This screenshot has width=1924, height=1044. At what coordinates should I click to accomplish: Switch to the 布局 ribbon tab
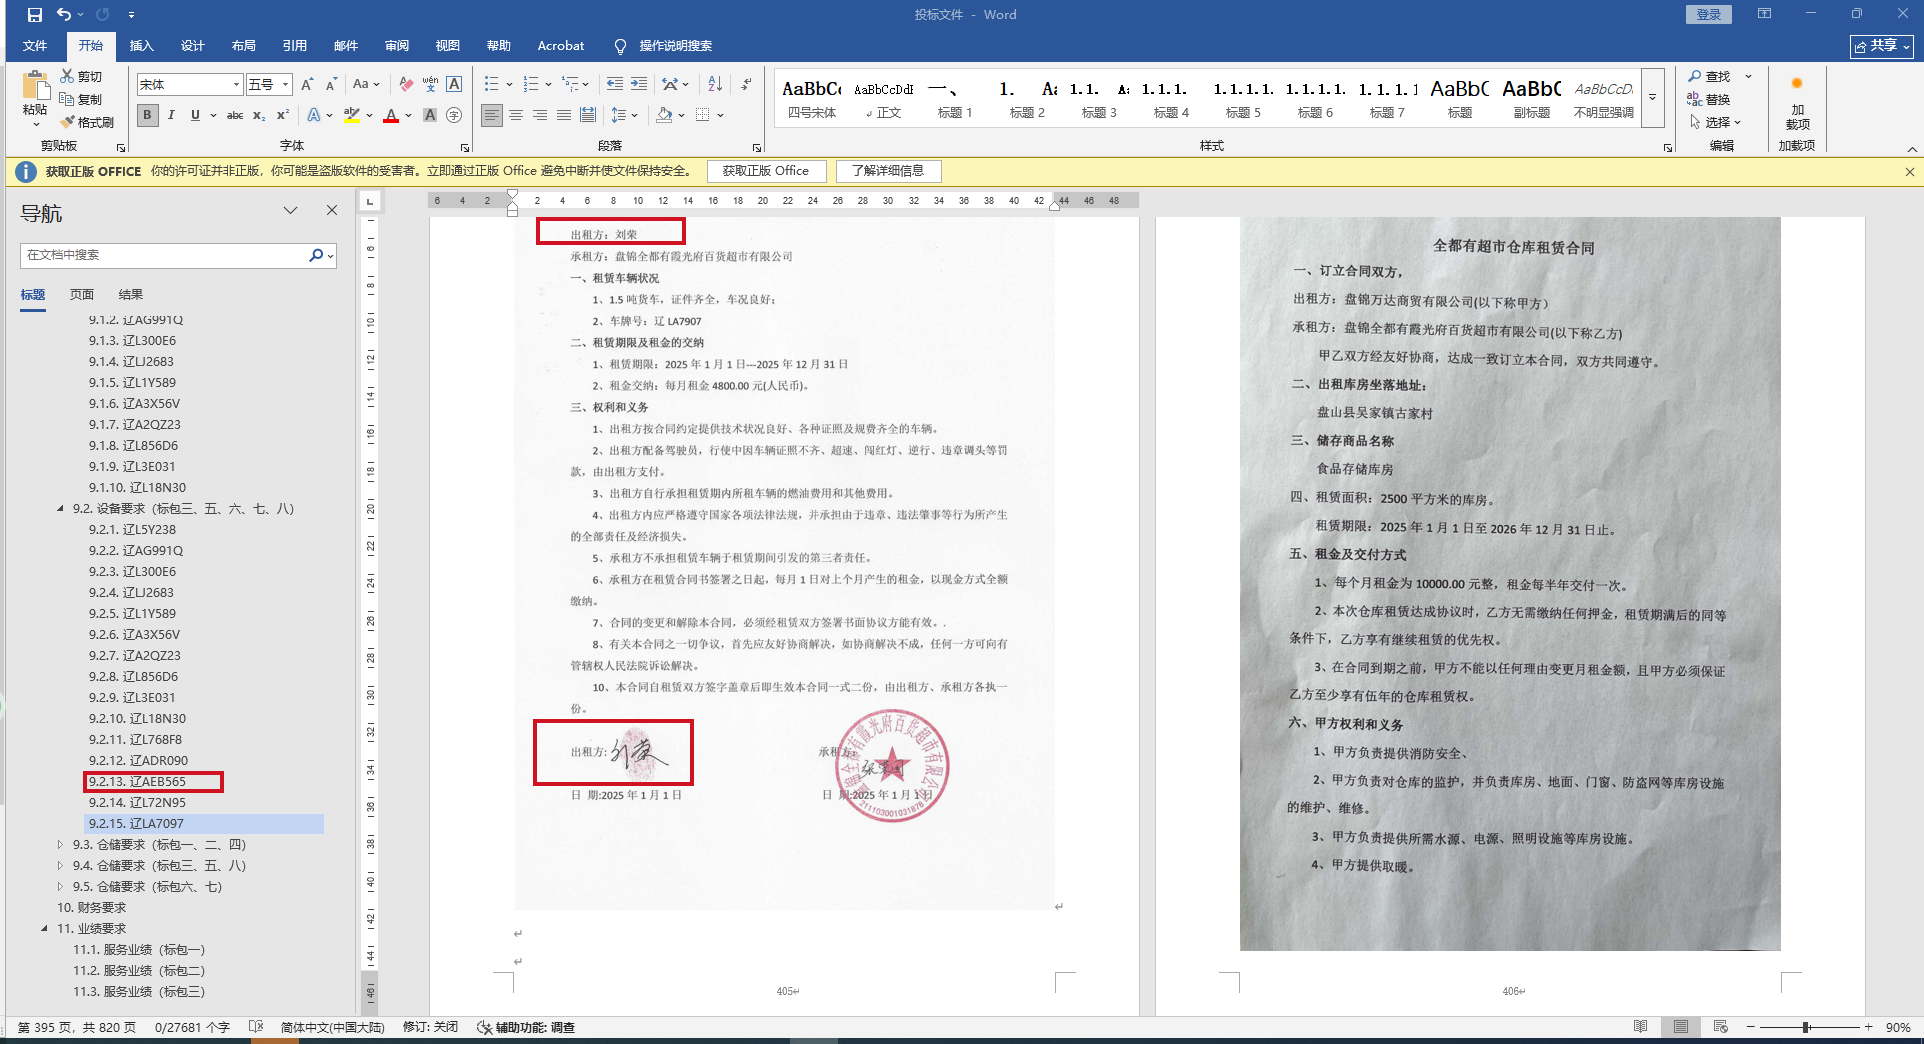tap(244, 46)
